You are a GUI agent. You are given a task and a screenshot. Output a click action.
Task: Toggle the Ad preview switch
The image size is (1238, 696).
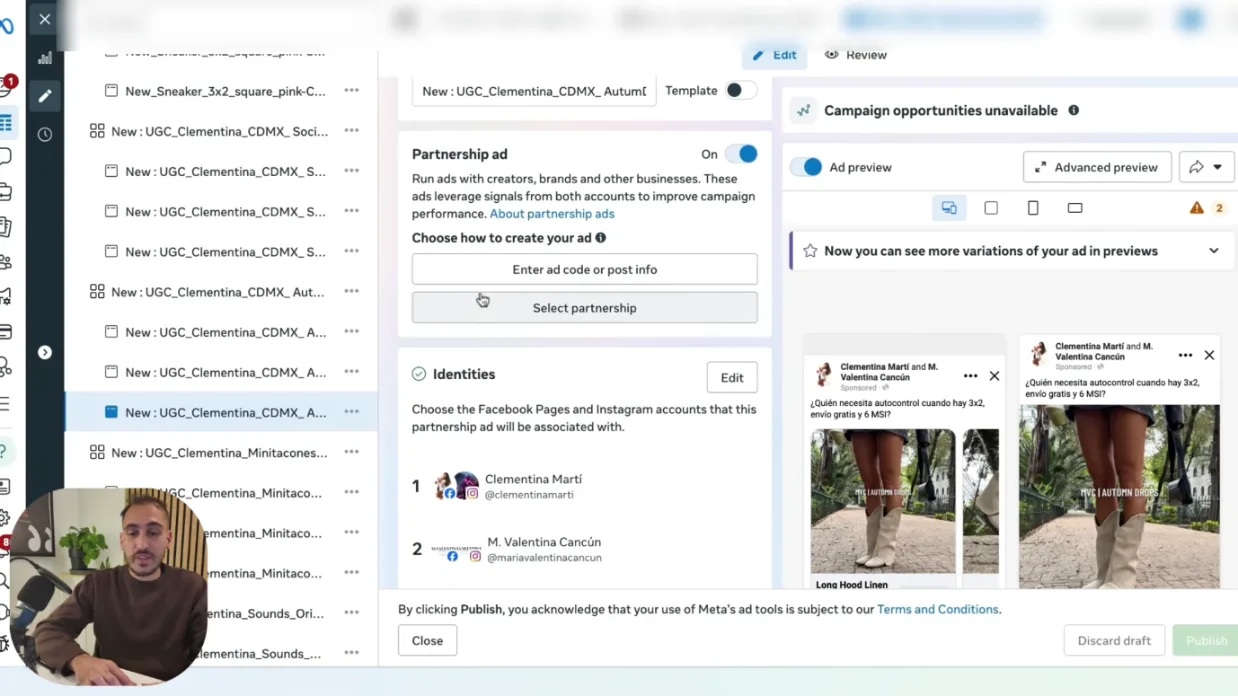coord(806,167)
